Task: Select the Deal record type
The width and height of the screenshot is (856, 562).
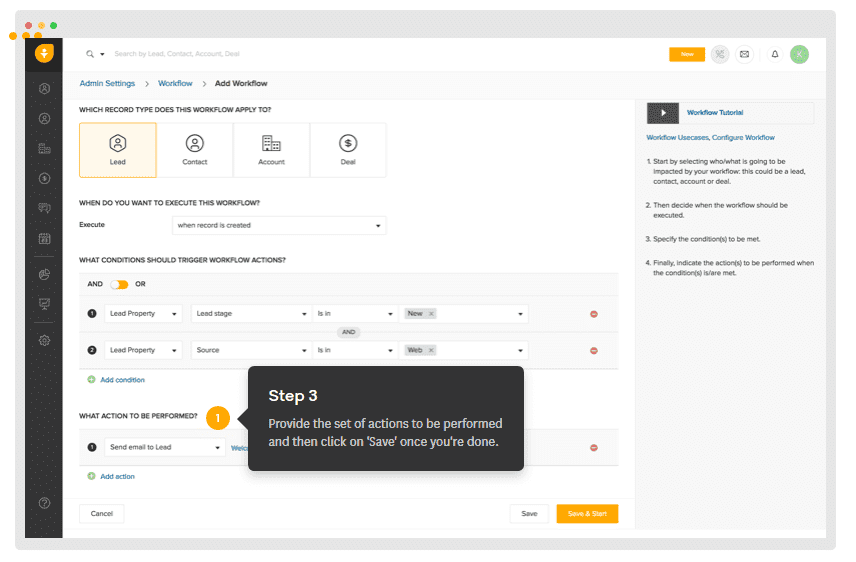Action: 348,150
